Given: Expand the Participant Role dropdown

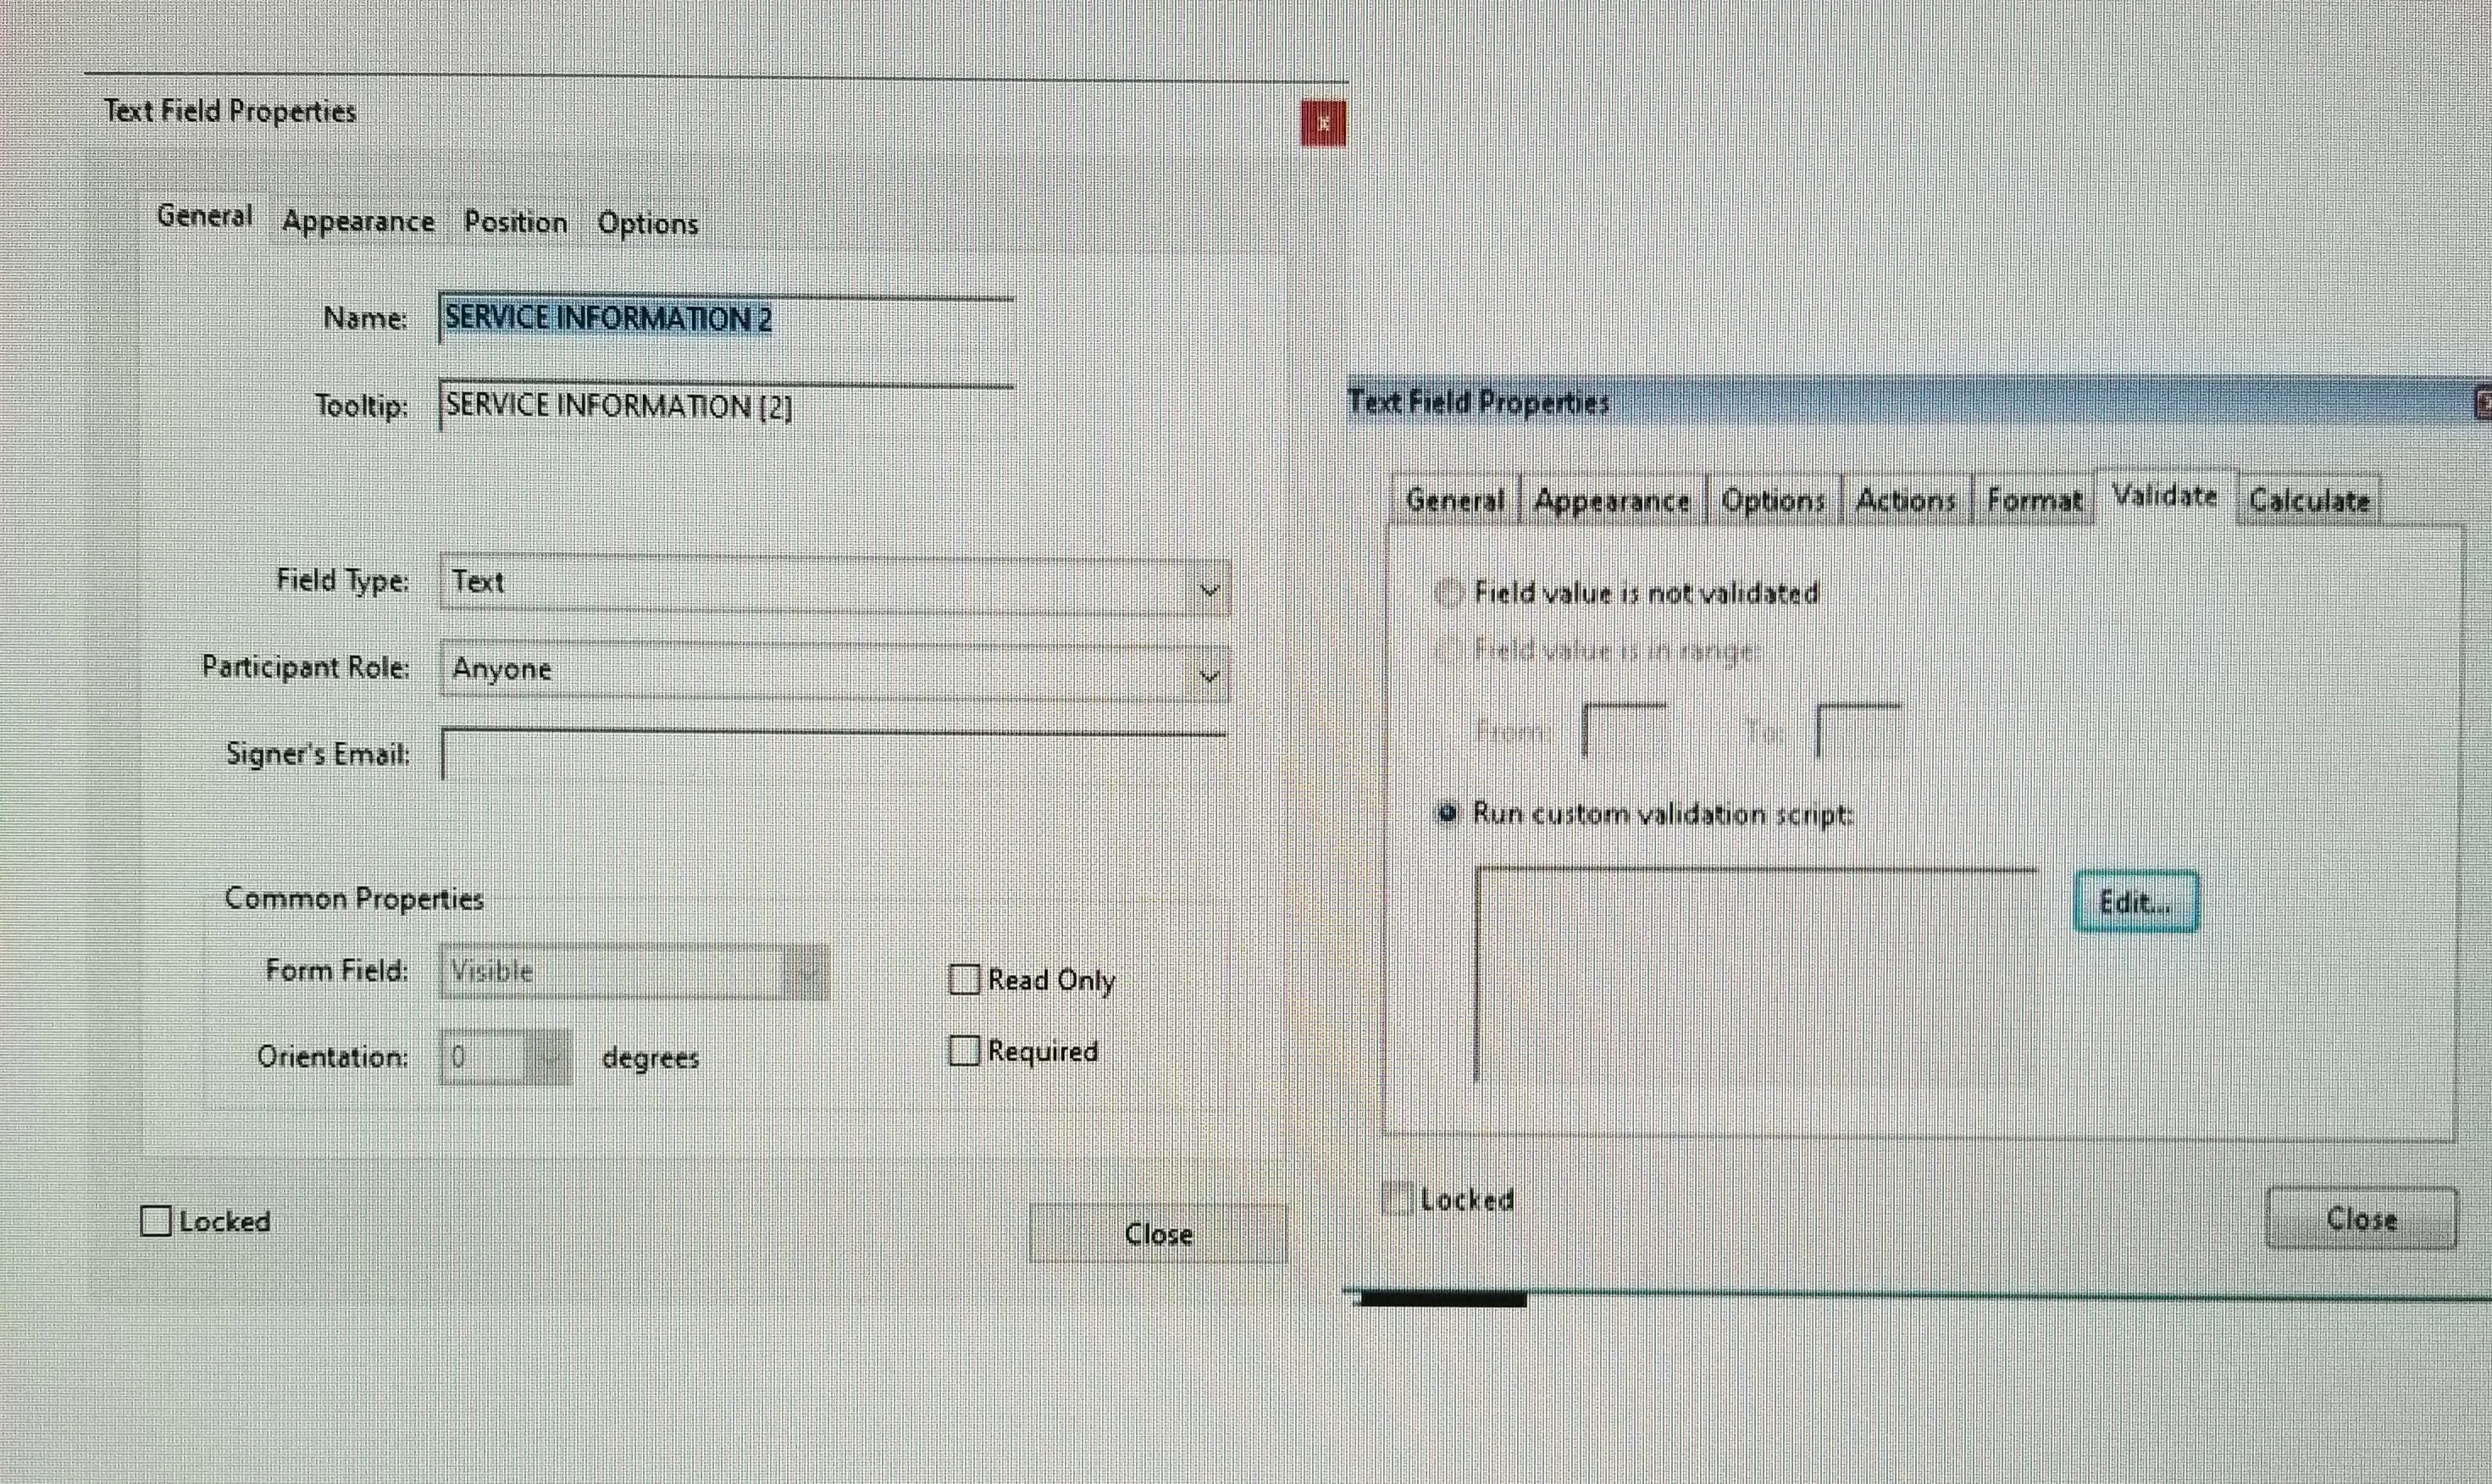Looking at the screenshot, I should (834, 670).
